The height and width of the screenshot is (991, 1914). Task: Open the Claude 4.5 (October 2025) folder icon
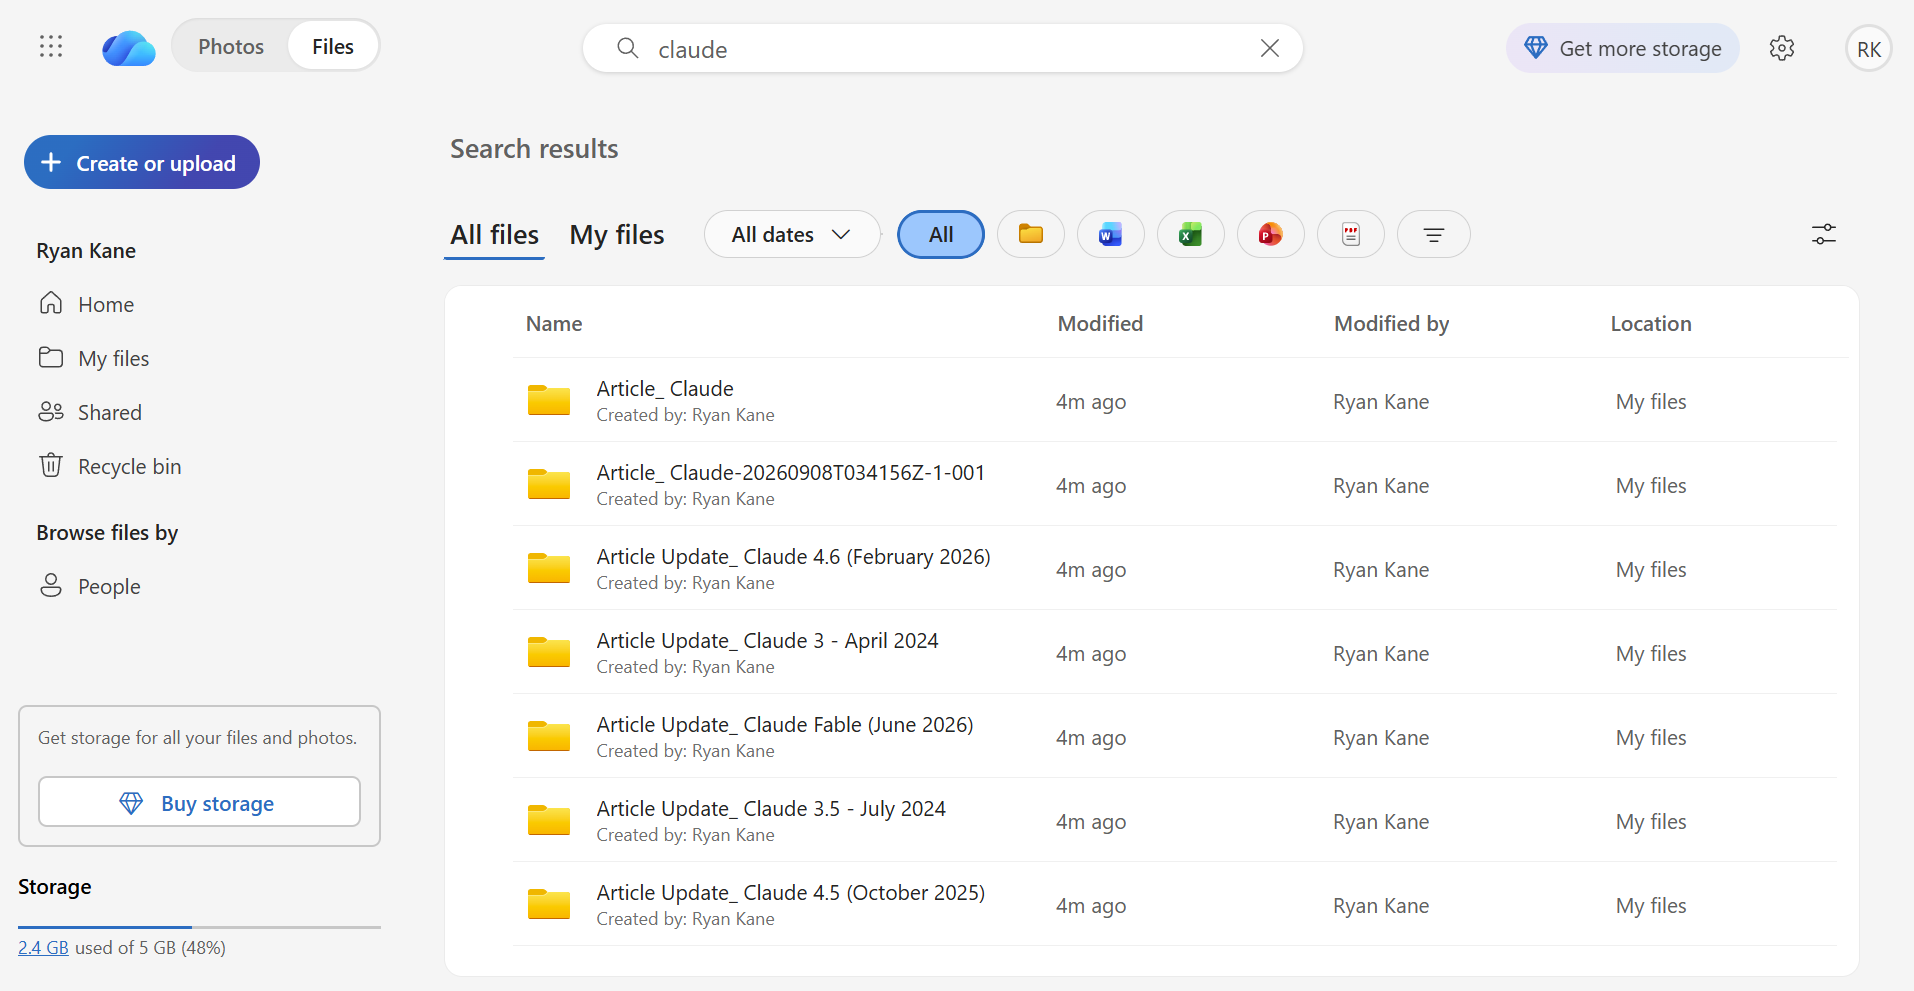pyautogui.click(x=549, y=904)
